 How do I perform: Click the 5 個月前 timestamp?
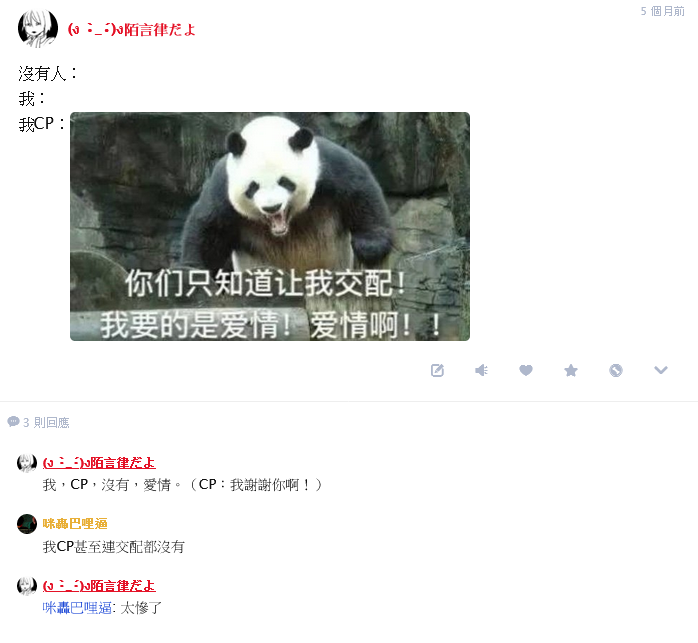[x=662, y=11]
